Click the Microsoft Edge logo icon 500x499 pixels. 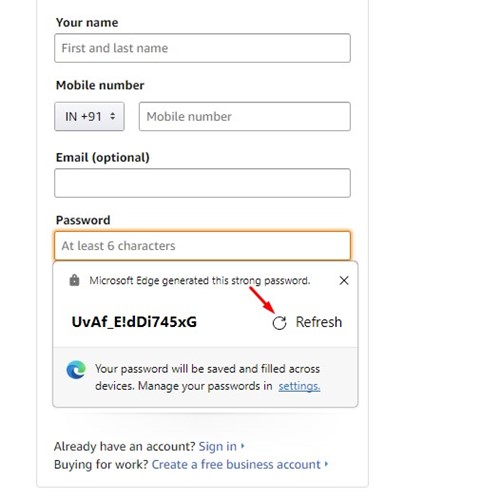(76, 370)
